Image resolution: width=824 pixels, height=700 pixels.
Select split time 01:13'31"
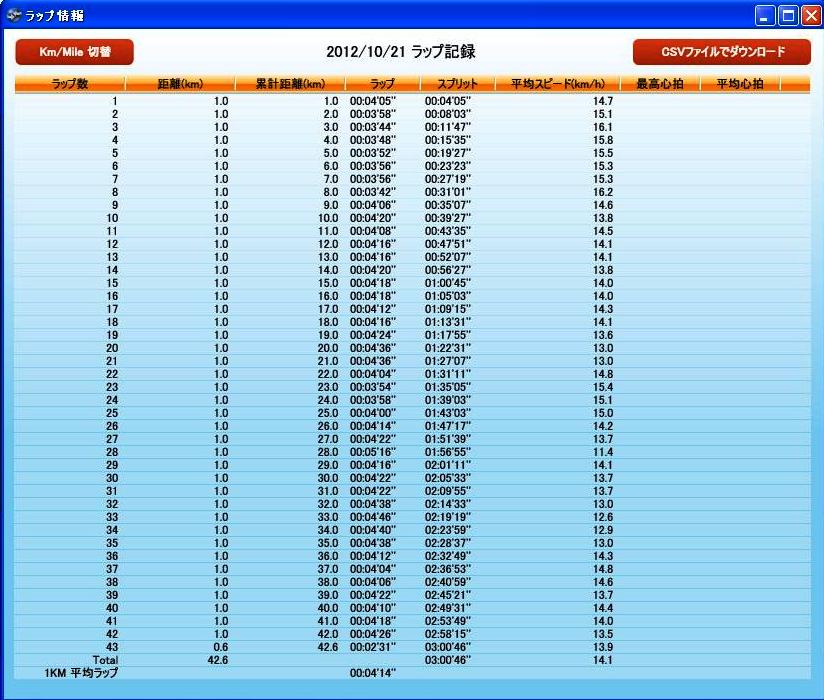click(448, 322)
